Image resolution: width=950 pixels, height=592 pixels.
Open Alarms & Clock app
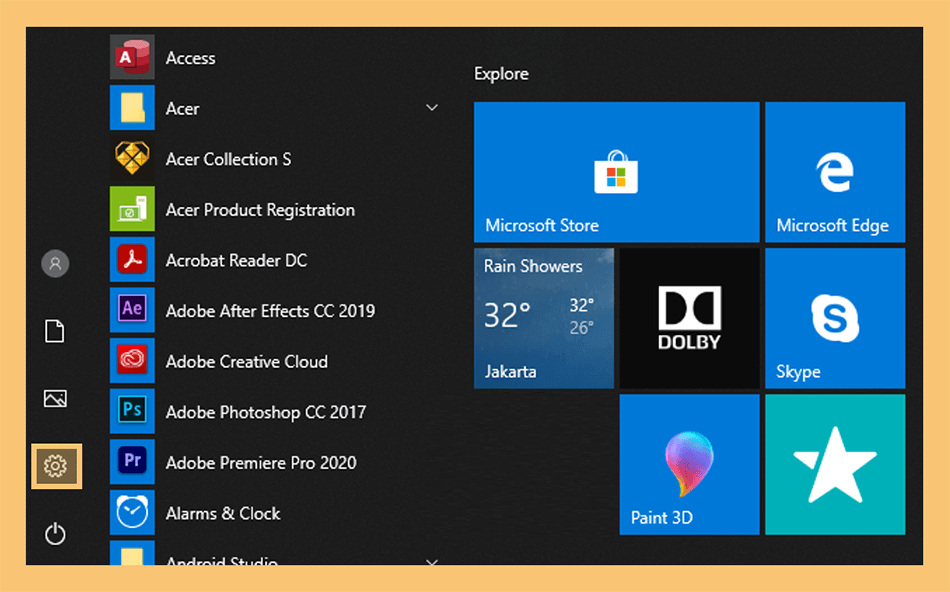pos(274,513)
